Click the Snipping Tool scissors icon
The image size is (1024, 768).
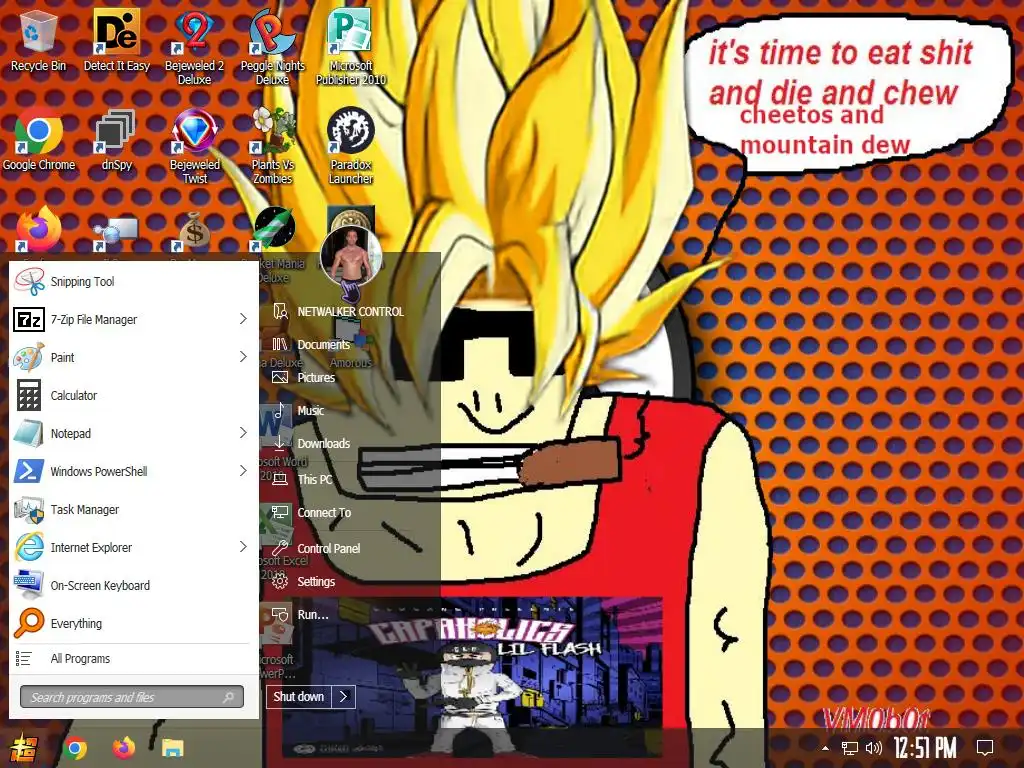click(x=29, y=281)
